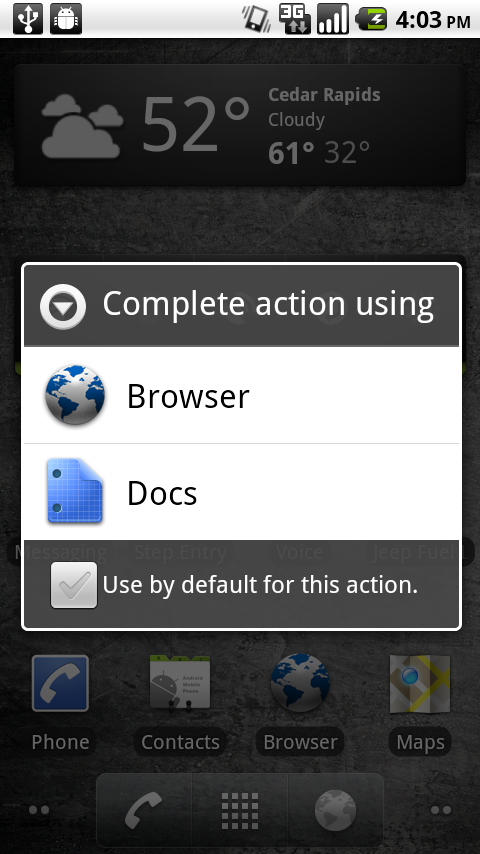
Task: Tap the left home screen page dots
Action: click(39, 810)
